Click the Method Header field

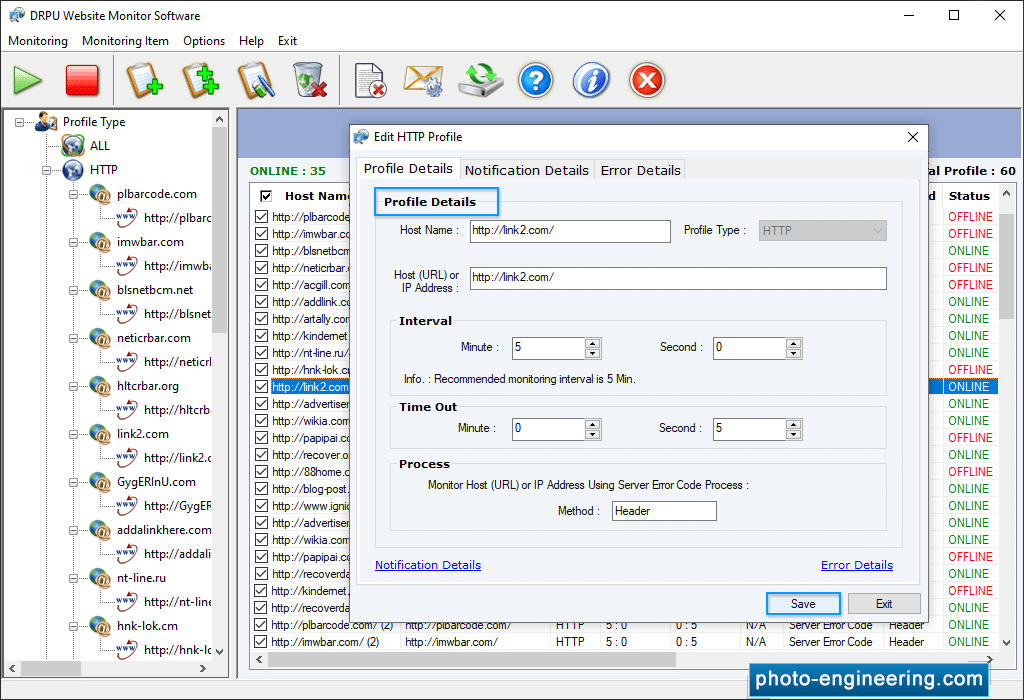click(x=664, y=511)
